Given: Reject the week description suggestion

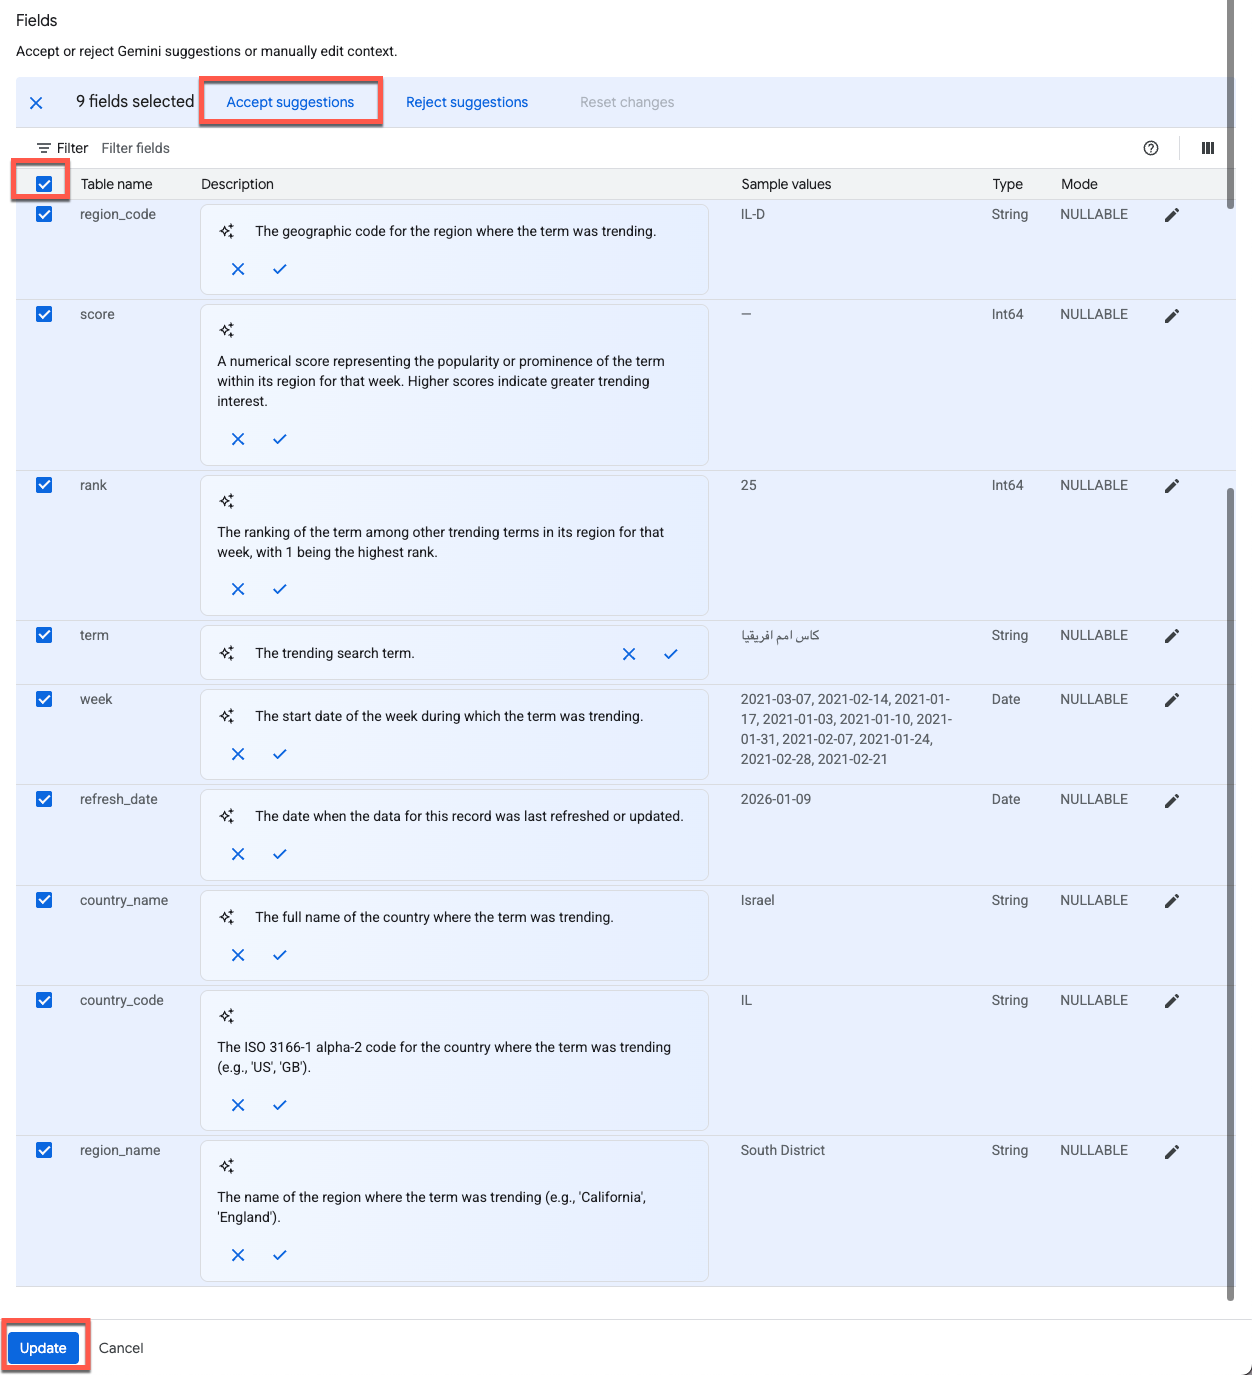Looking at the screenshot, I should coord(238,754).
